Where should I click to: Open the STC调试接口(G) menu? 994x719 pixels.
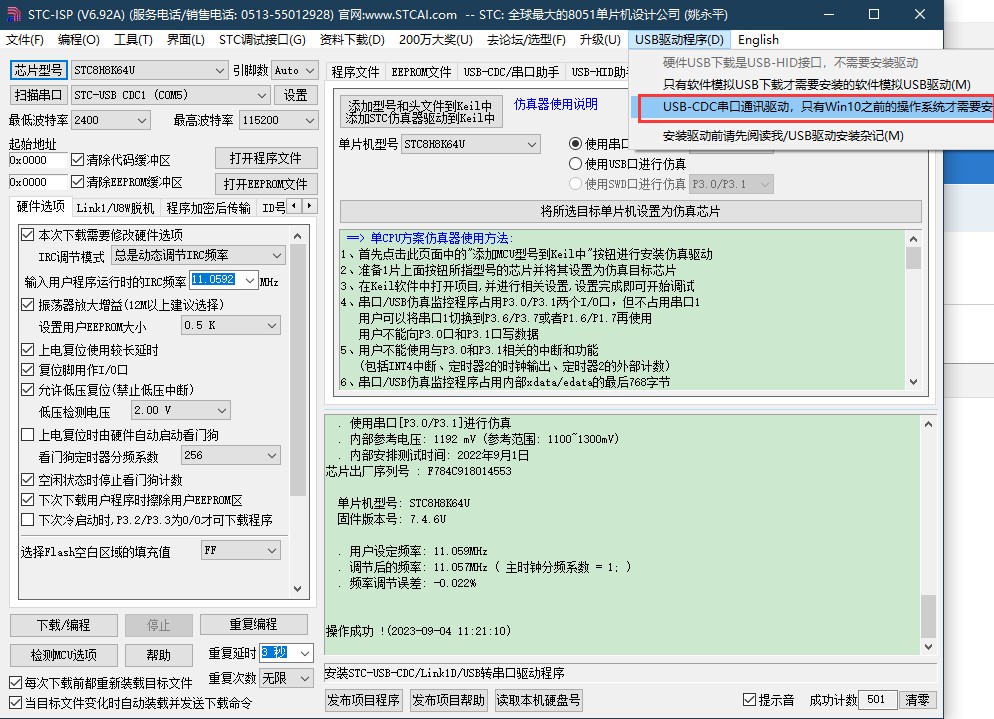pos(262,39)
